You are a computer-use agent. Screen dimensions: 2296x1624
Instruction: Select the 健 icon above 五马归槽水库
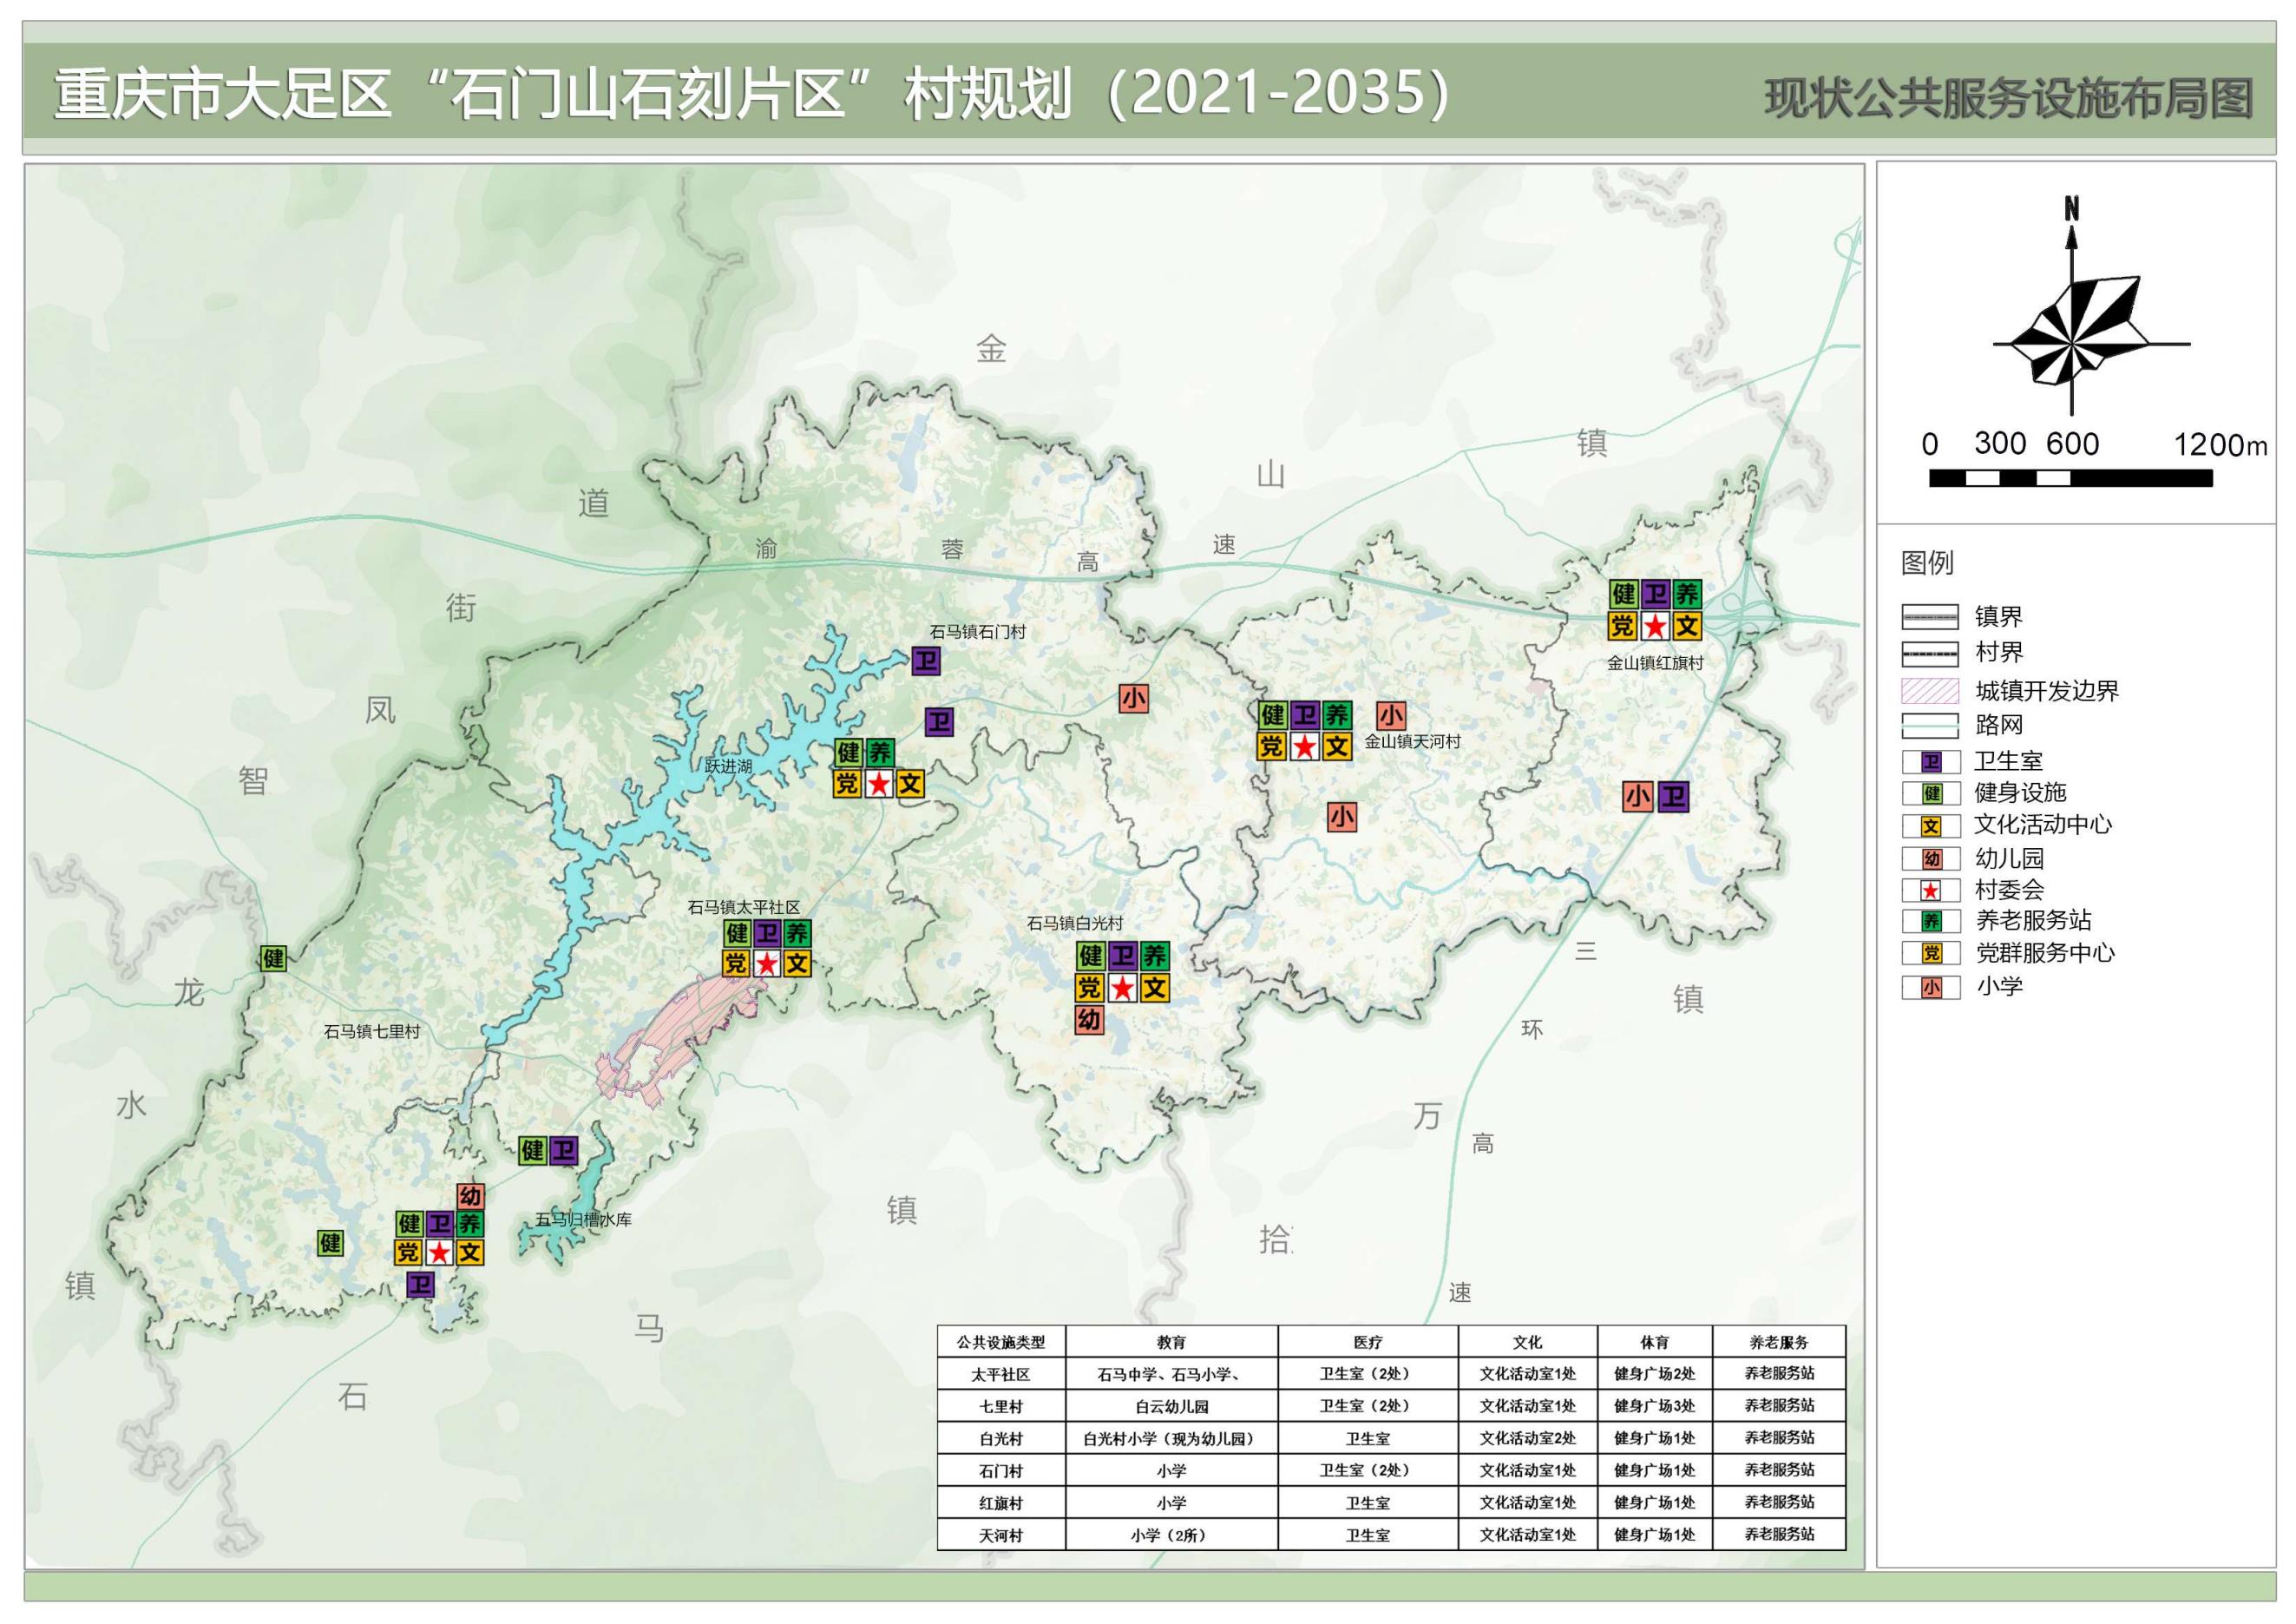(x=533, y=1150)
